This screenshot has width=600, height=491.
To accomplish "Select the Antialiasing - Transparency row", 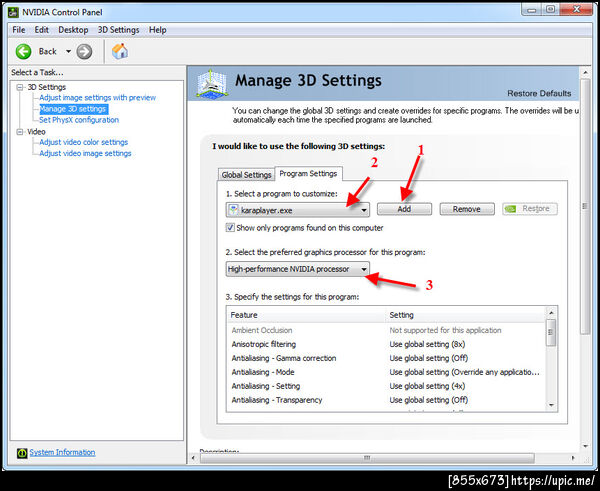I will pyautogui.click(x=386, y=400).
